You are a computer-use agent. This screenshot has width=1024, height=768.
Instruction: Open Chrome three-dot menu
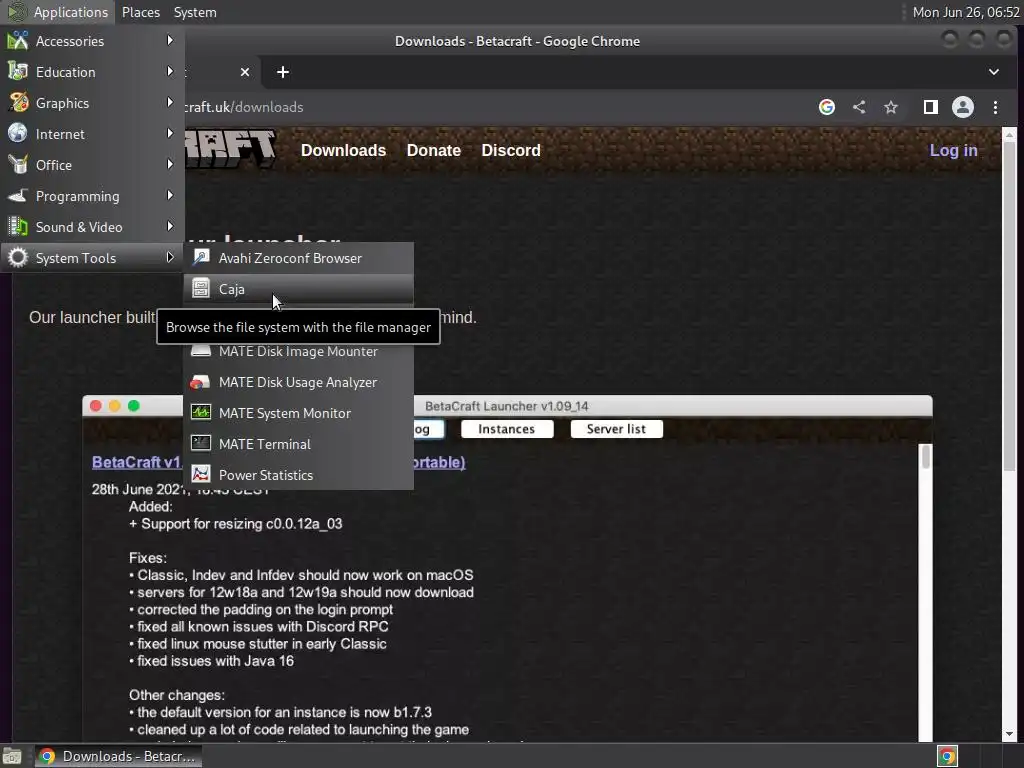[995, 107]
